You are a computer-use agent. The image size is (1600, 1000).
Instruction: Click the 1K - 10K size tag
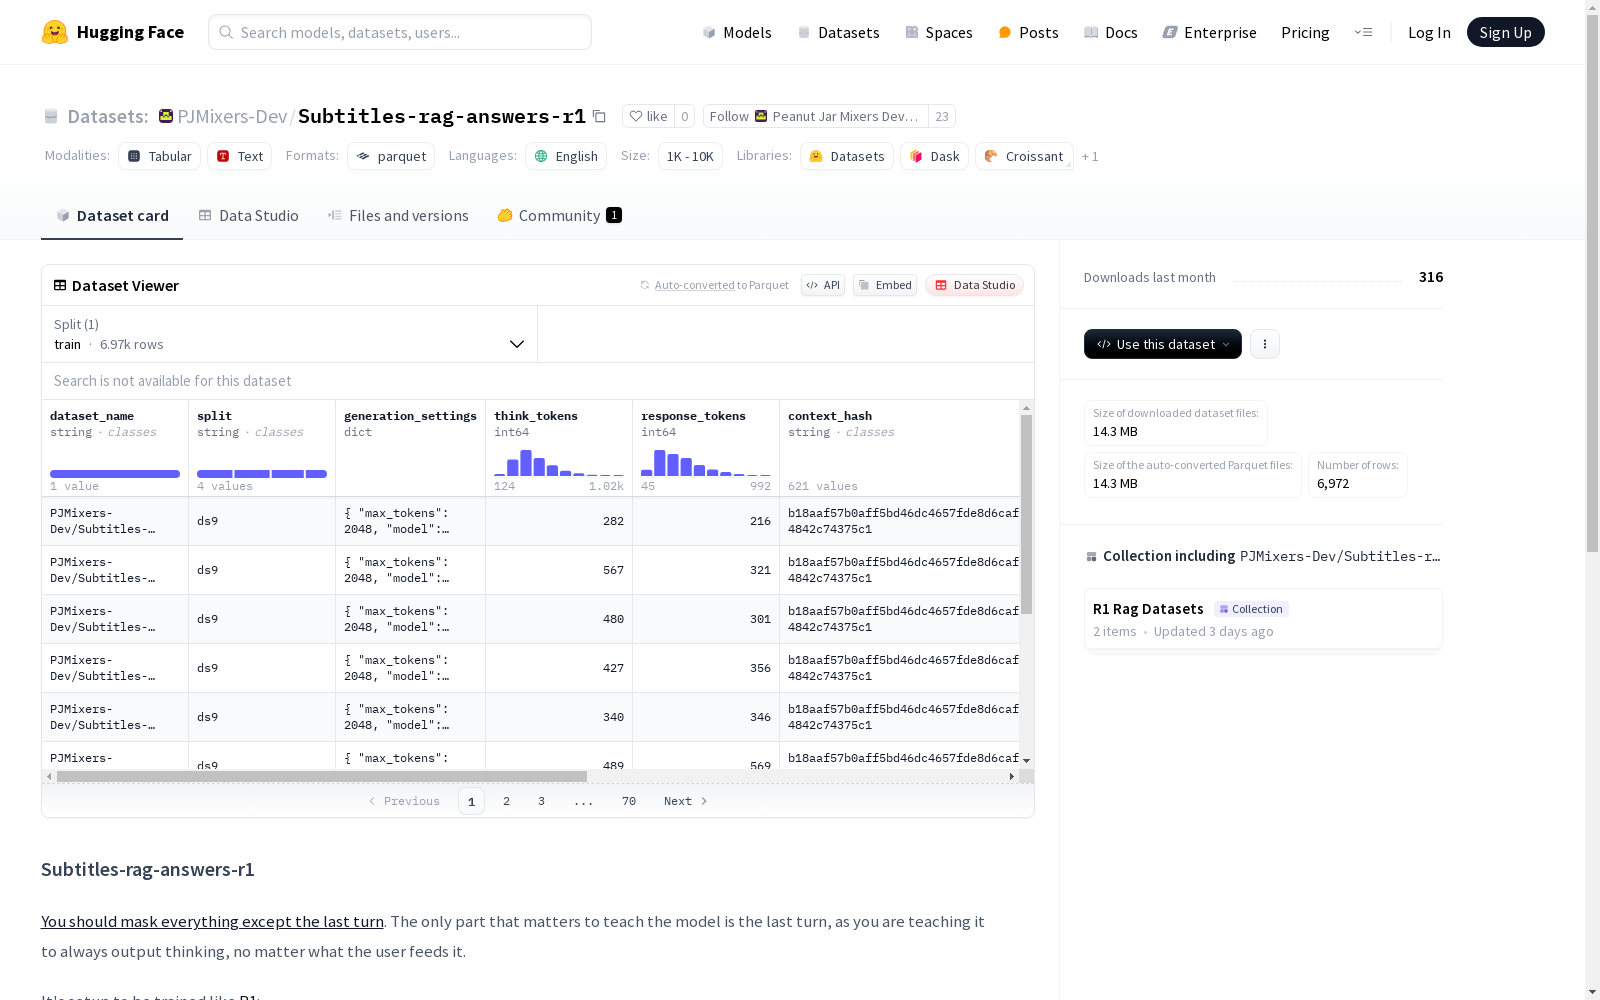(x=690, y=156)
